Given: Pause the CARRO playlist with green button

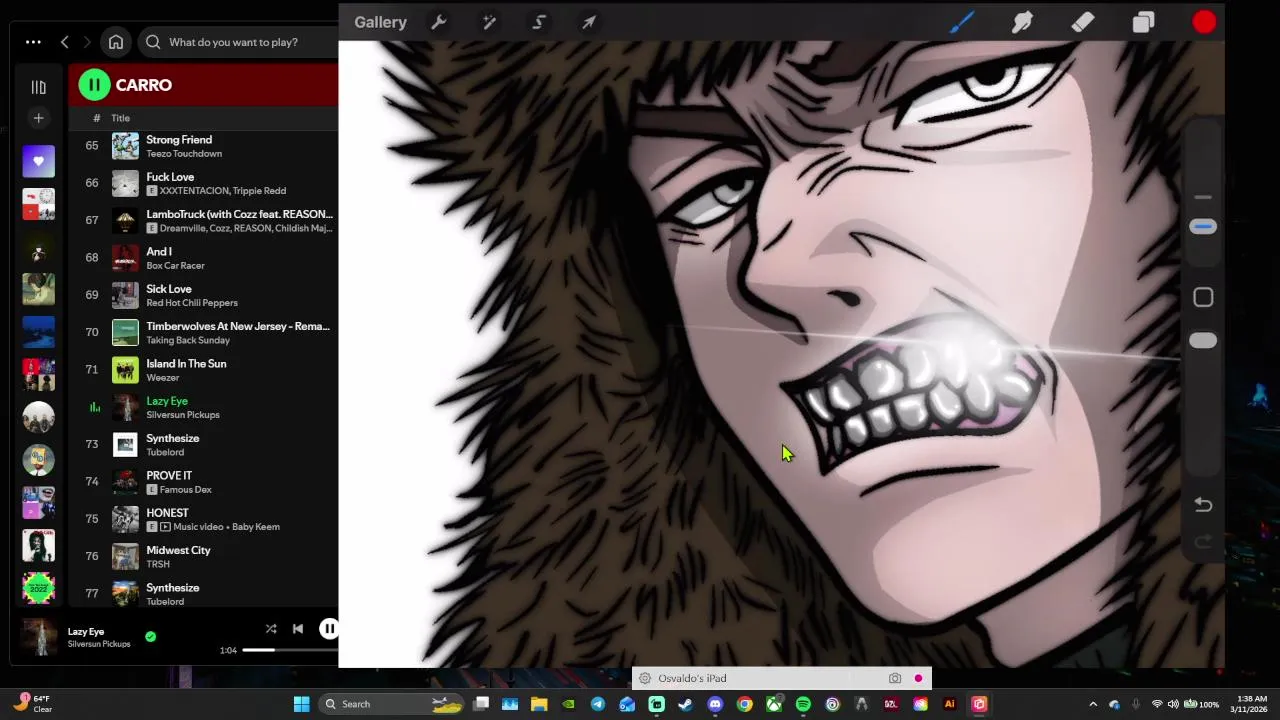Looking at the screenshot, I should 94,85.
